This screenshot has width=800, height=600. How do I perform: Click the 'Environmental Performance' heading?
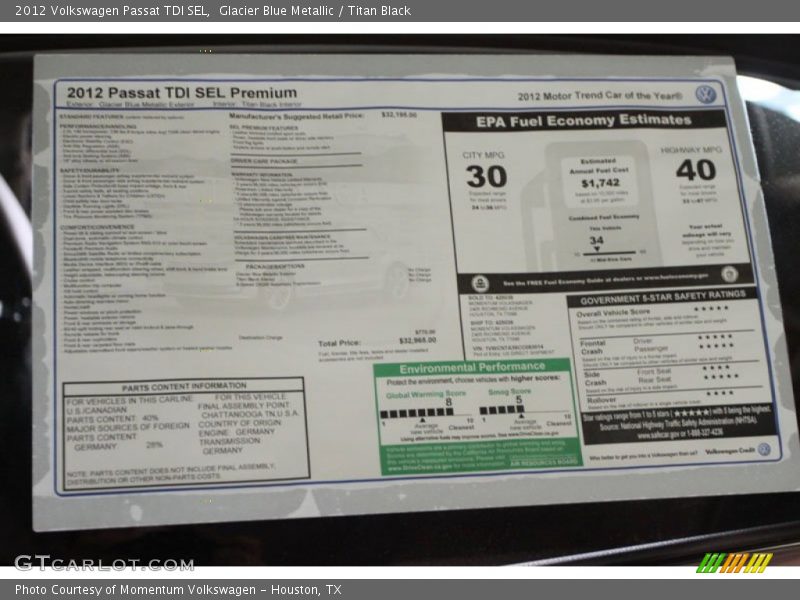(472, 367)
